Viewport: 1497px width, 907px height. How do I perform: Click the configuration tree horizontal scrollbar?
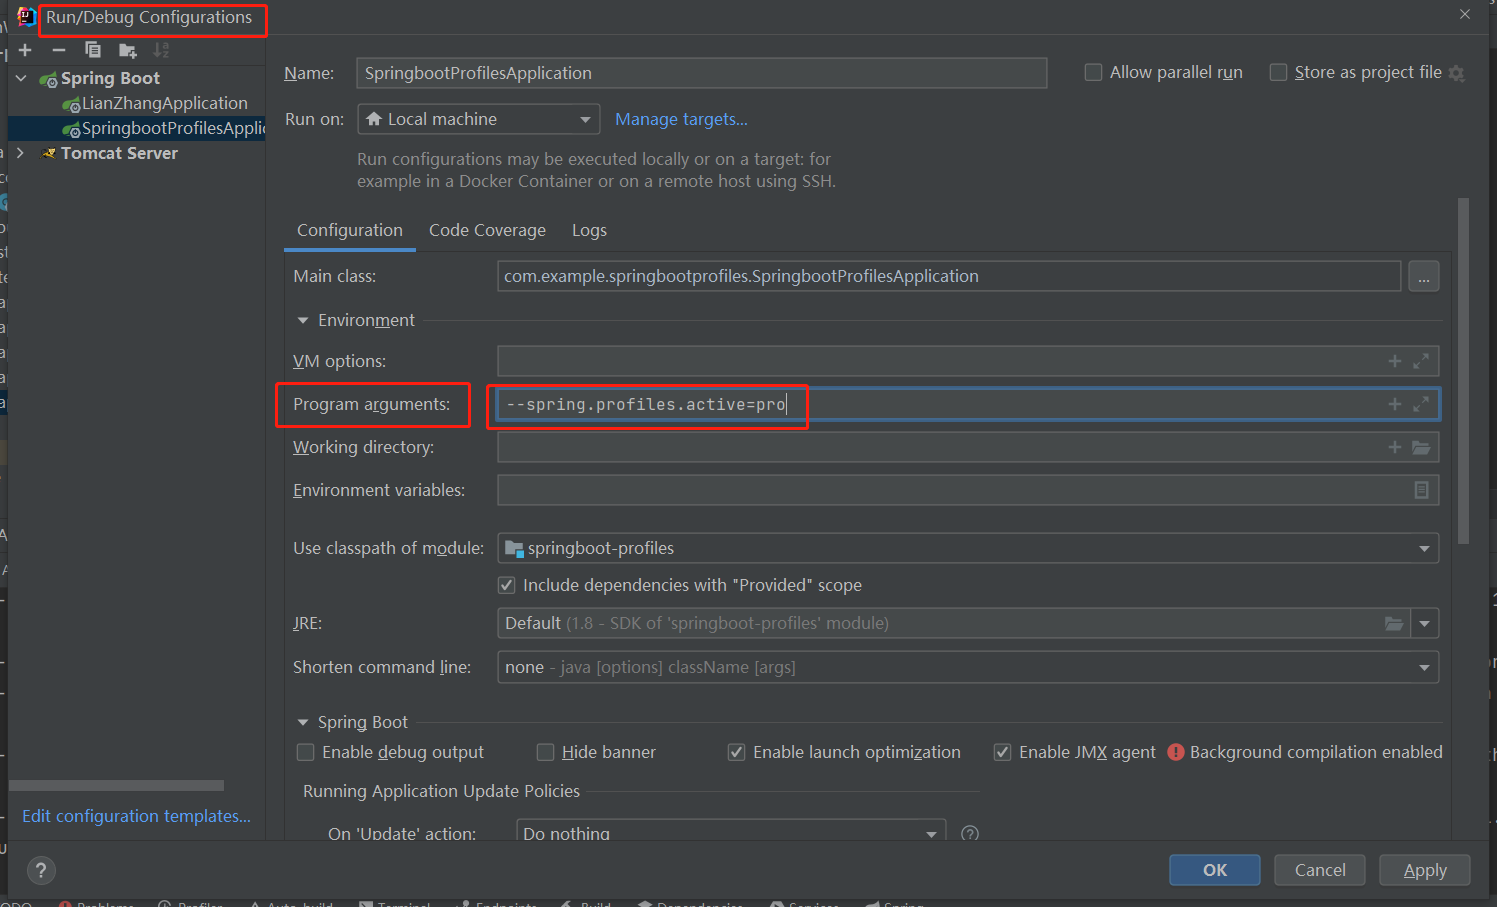coord(116,785)
